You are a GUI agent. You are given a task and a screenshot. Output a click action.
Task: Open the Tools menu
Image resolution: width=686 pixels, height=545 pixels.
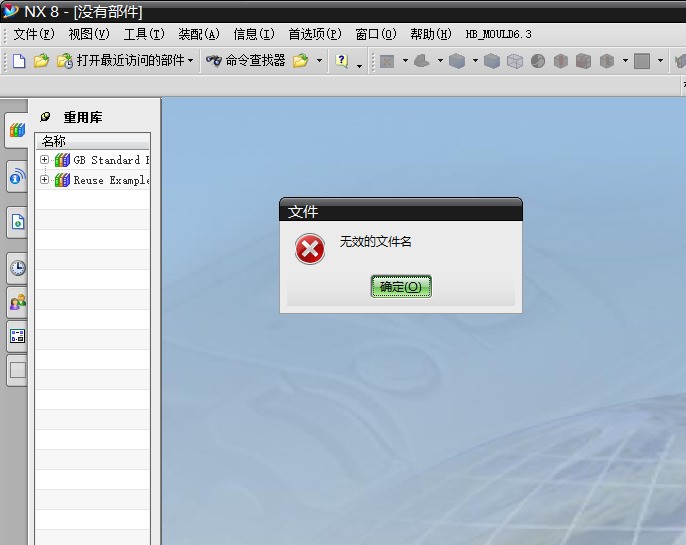point(144,34)
